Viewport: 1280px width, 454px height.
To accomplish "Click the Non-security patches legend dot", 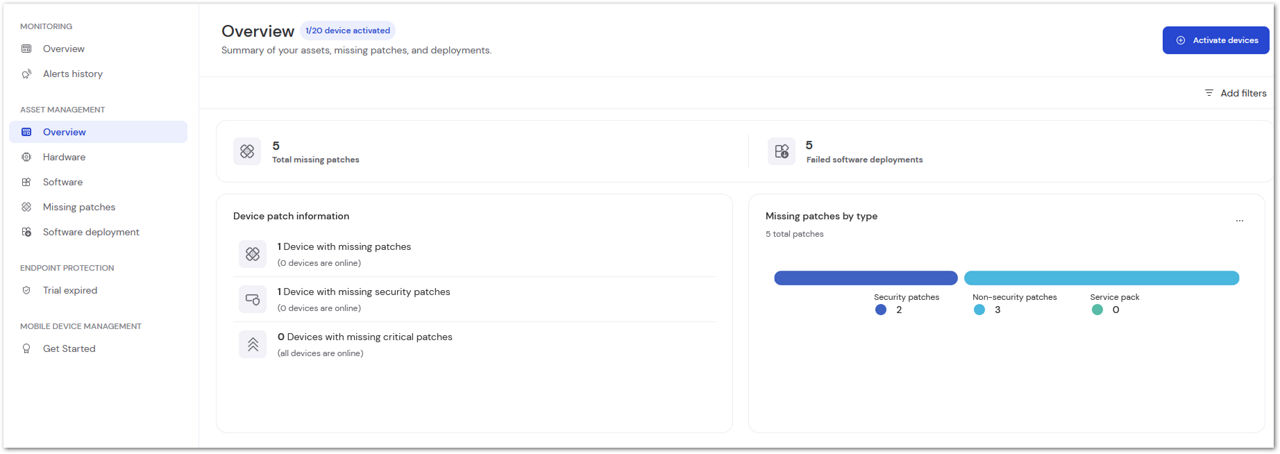I will (x=979, y=310).
